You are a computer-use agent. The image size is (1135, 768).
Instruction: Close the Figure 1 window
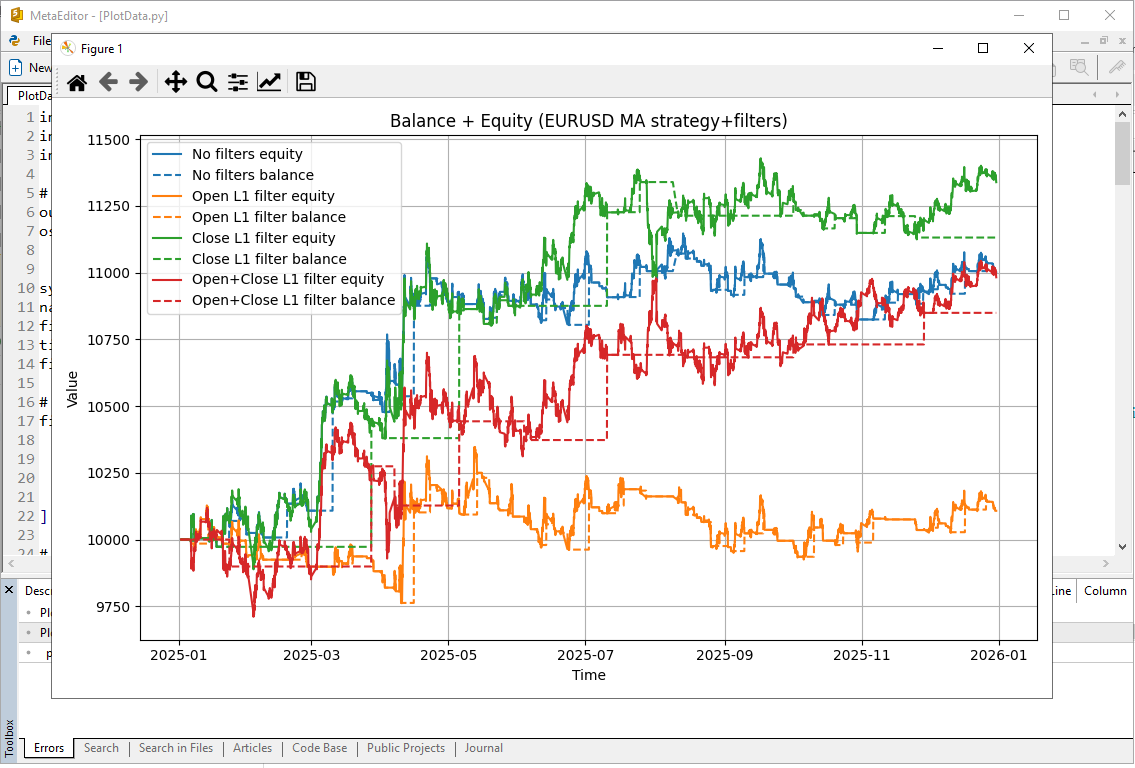tap(1029, 48)
